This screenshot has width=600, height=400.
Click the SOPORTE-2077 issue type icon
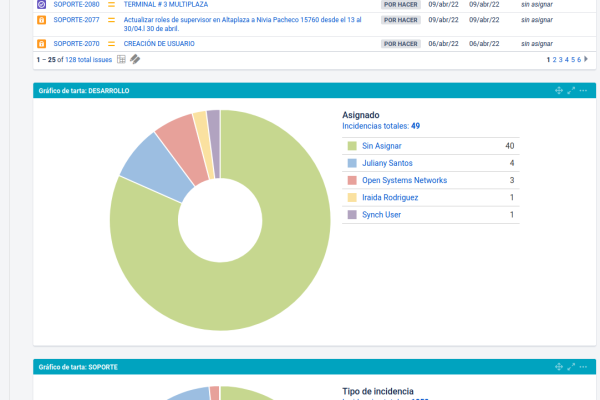(x=41, y=19)
